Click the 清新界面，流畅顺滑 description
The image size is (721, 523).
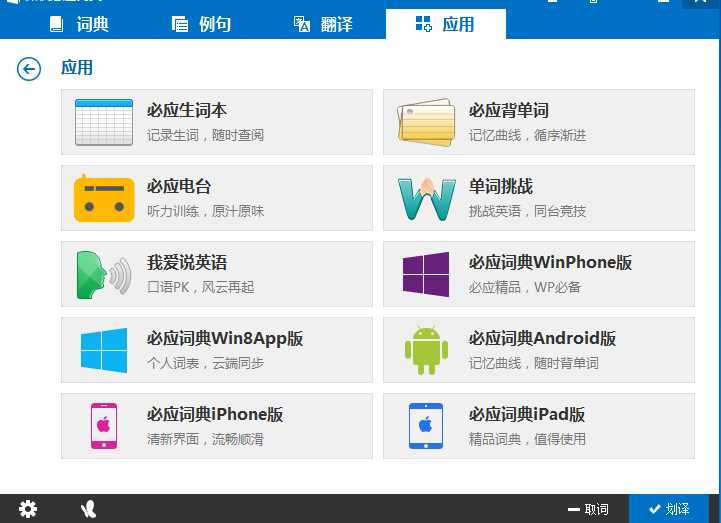[206, 439]
